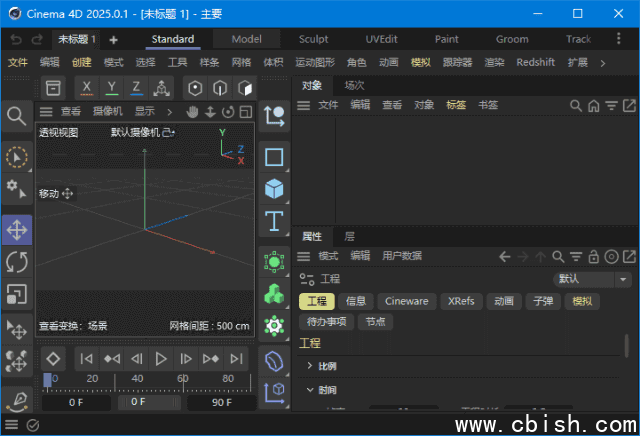Open search with the magnifier icon

[17, 116]
